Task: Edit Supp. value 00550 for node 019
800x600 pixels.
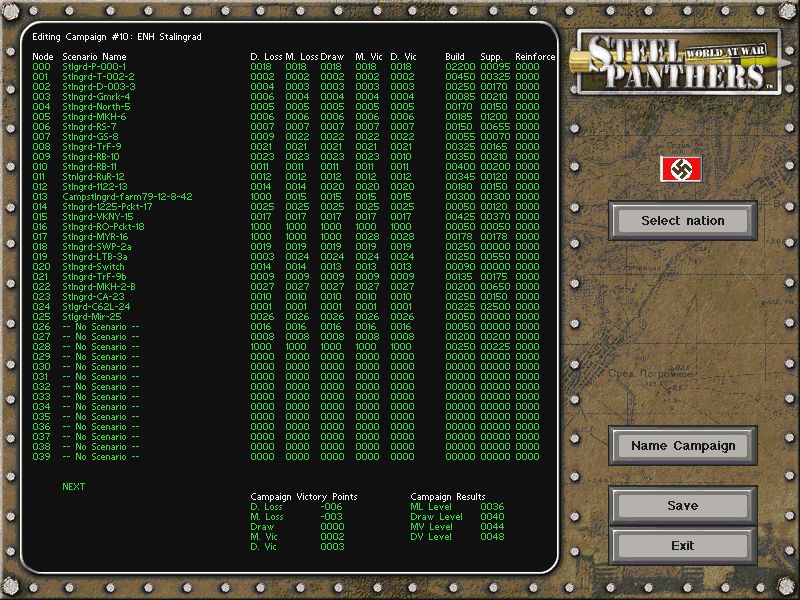Action: pos(495,257)
